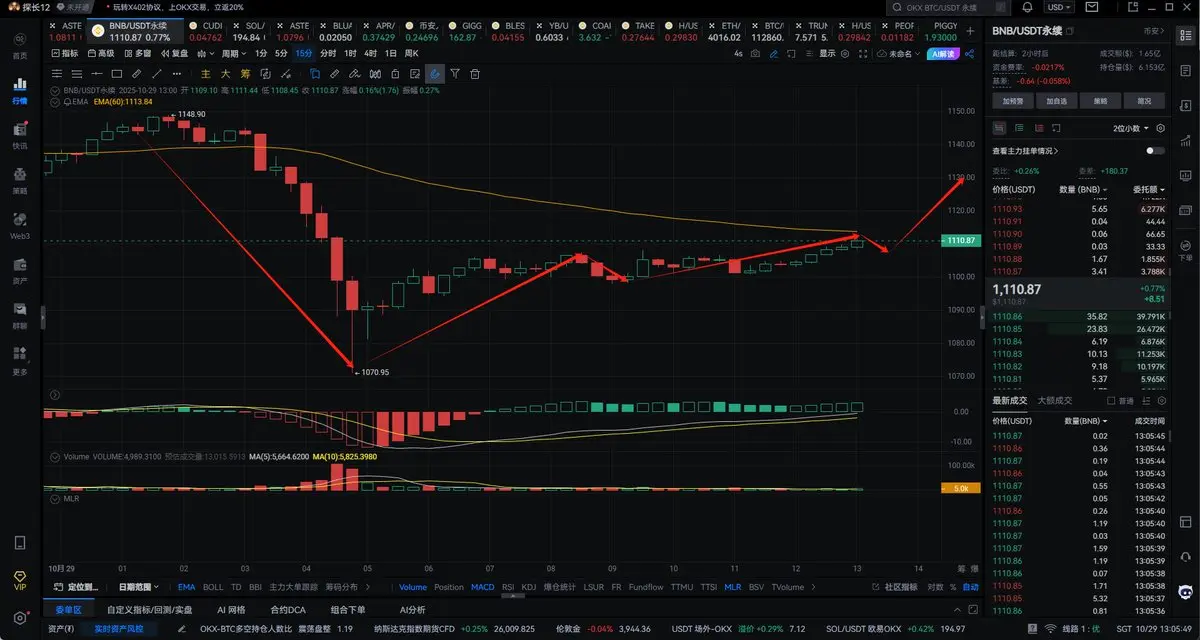Click the 筹 chip distribution button

[245, 74]
